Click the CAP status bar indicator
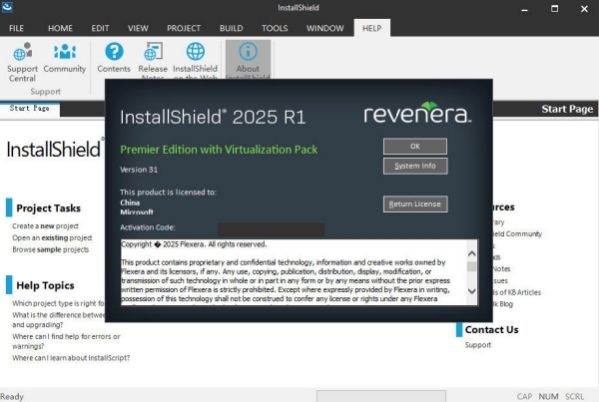The width and height of the screenshot is (599, 402). click(525, 397)
